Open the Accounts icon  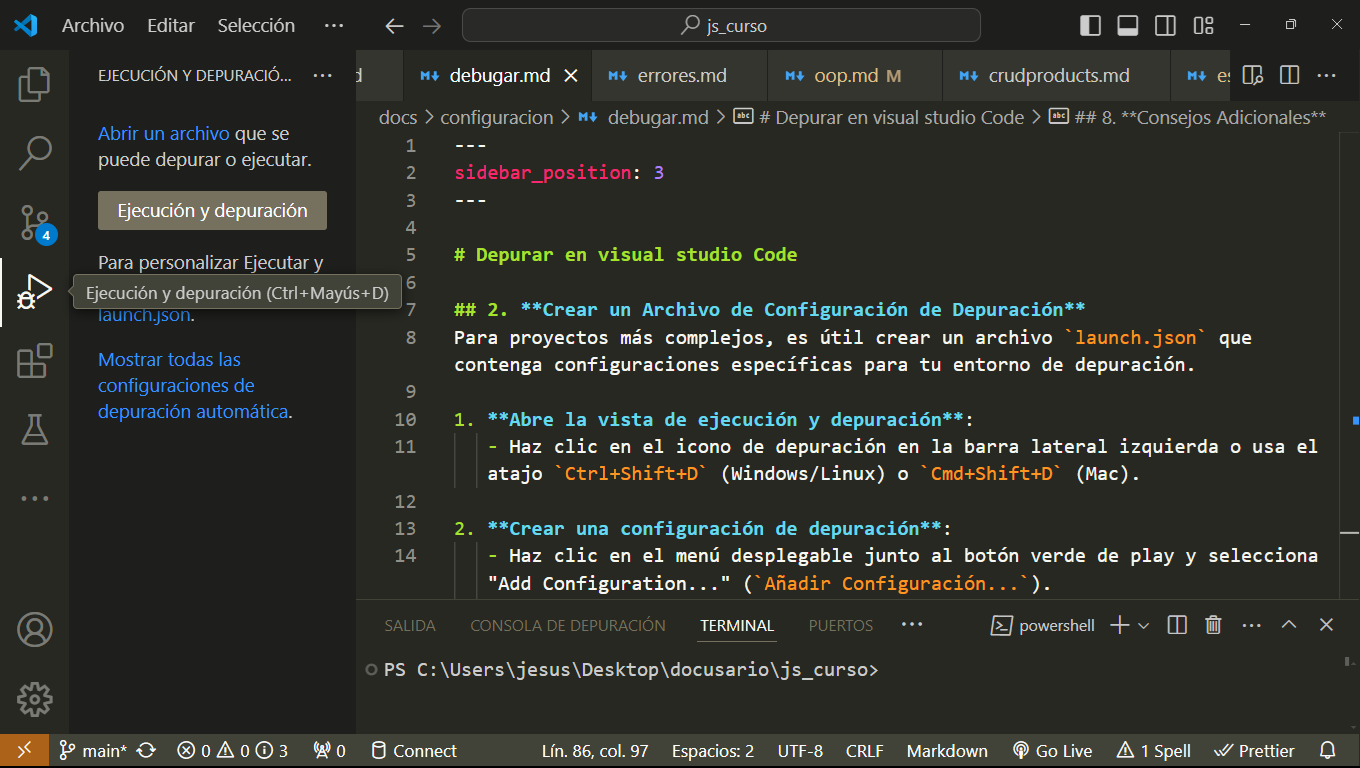tap(34, 630)
